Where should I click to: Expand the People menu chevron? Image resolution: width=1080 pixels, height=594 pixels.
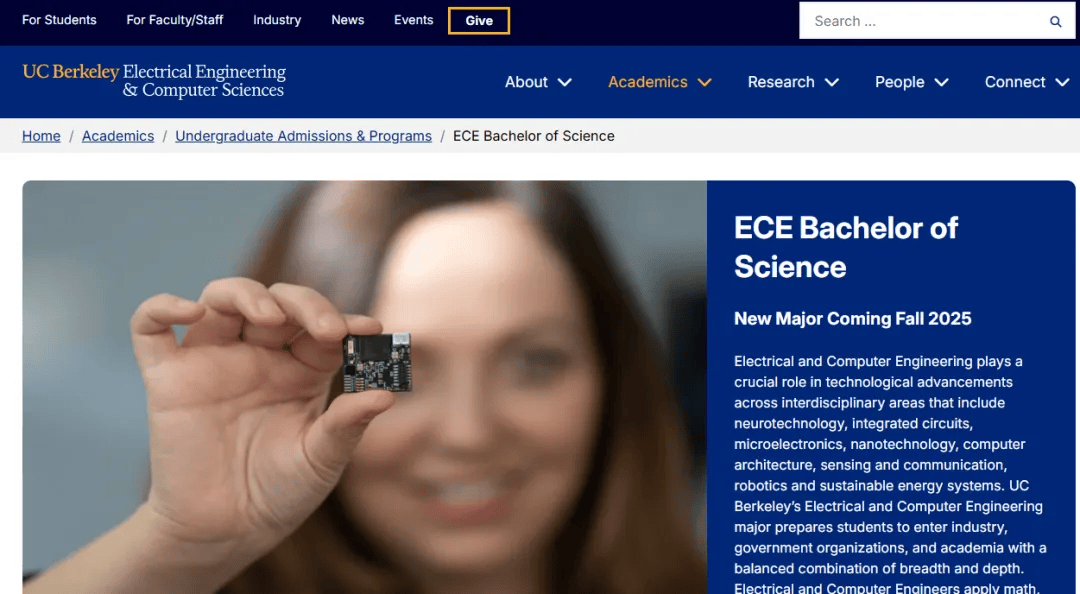(942, 82)
